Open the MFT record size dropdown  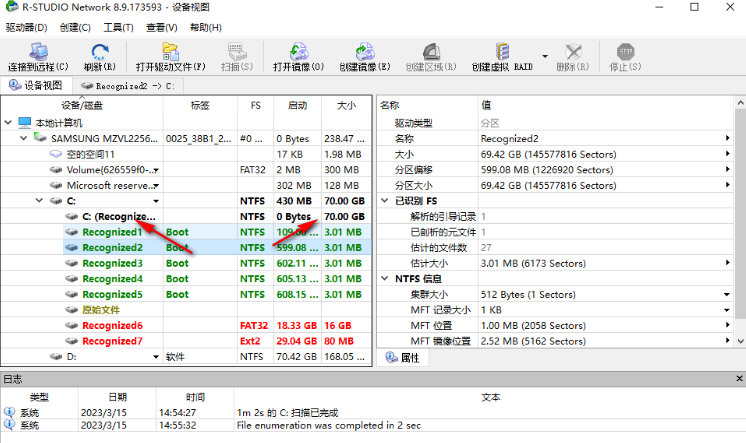point(727,310)
